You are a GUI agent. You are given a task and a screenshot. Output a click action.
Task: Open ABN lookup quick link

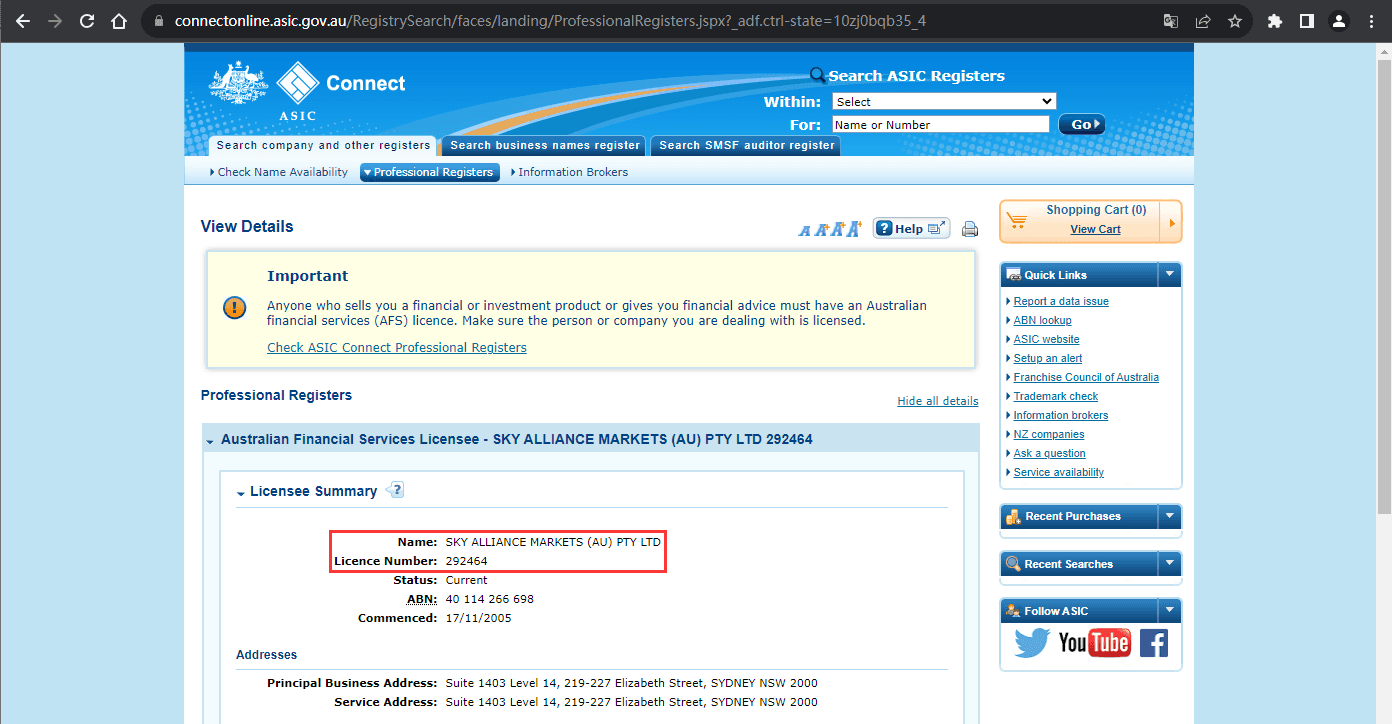click(1042, 320)
